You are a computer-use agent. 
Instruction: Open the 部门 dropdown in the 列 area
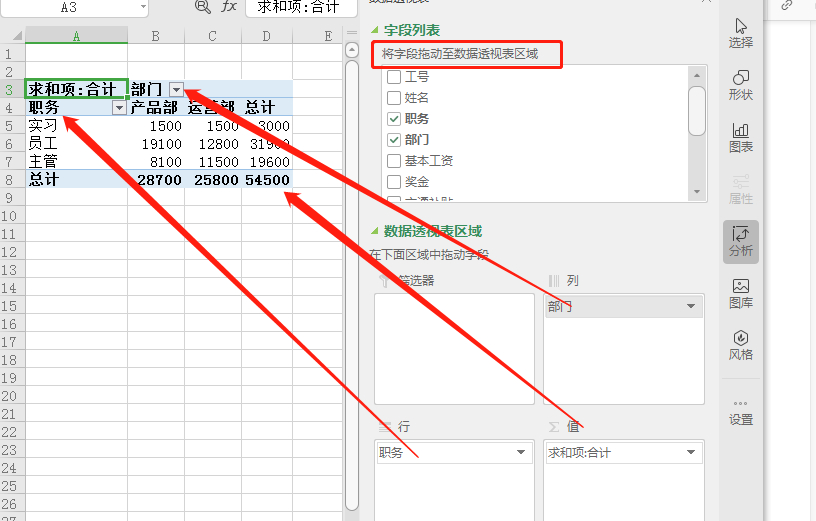[691, 306]
